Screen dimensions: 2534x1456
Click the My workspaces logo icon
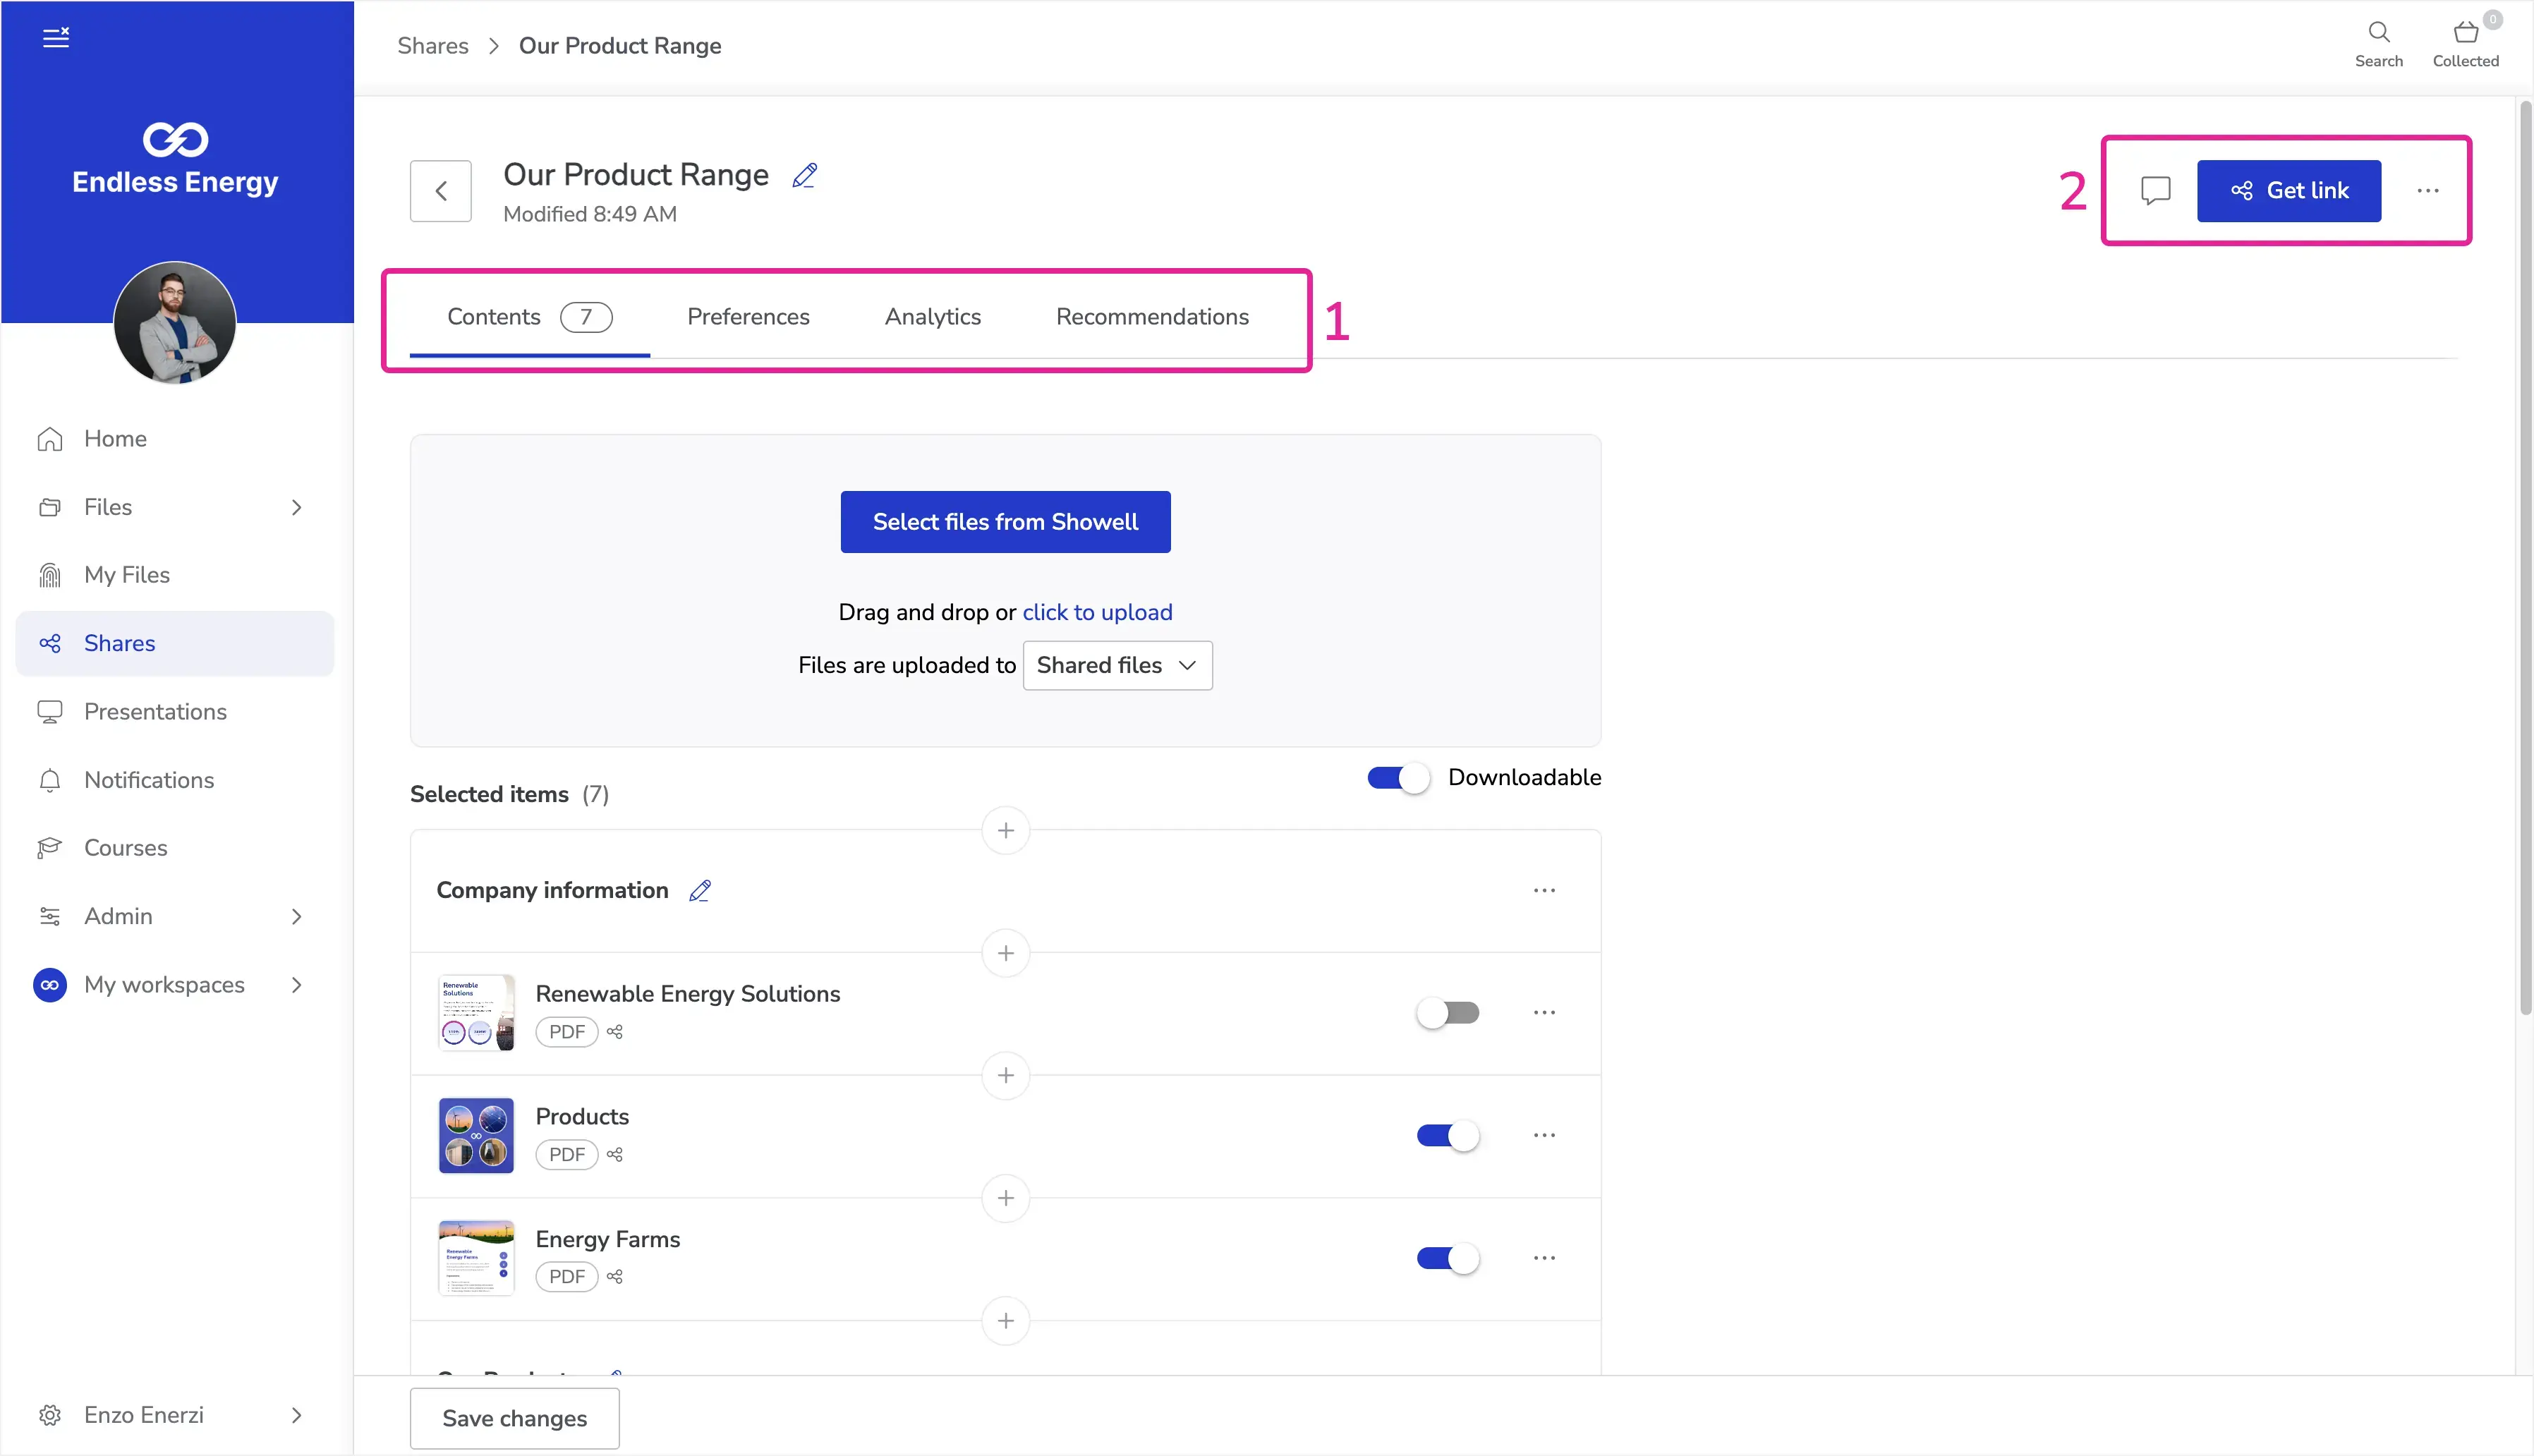pos(50,985)
